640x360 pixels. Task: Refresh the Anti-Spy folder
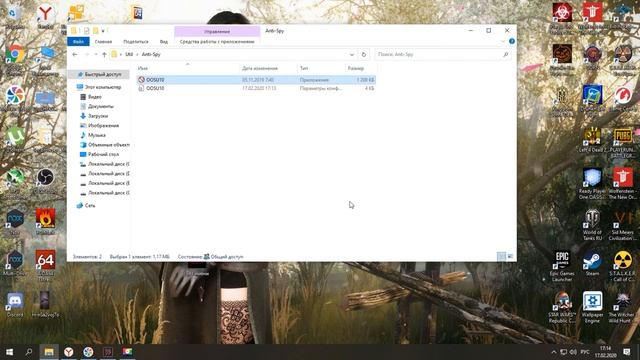point(364,54)
